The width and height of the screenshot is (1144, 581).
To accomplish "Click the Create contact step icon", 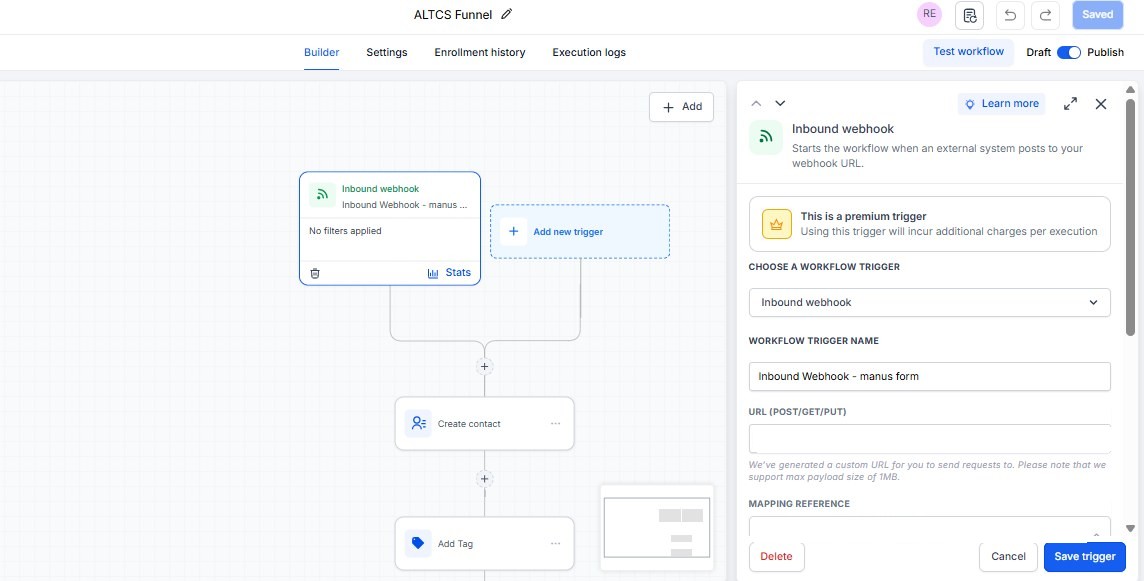I will (x=418, y=423).
